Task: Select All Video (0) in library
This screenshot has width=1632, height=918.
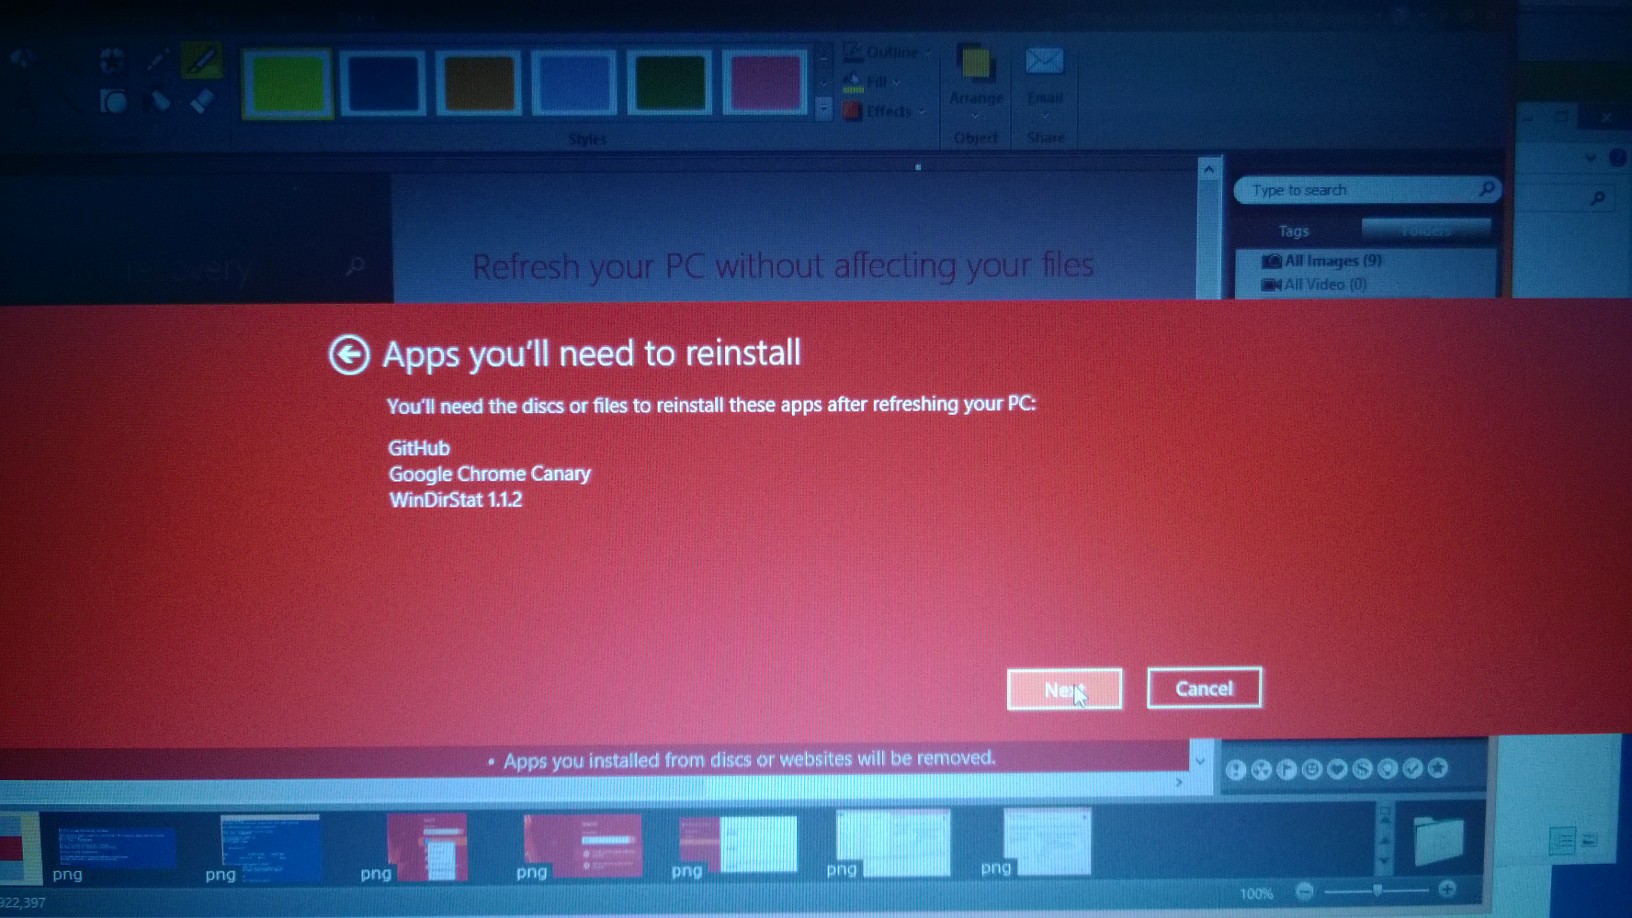Action: coord(1314,285)
